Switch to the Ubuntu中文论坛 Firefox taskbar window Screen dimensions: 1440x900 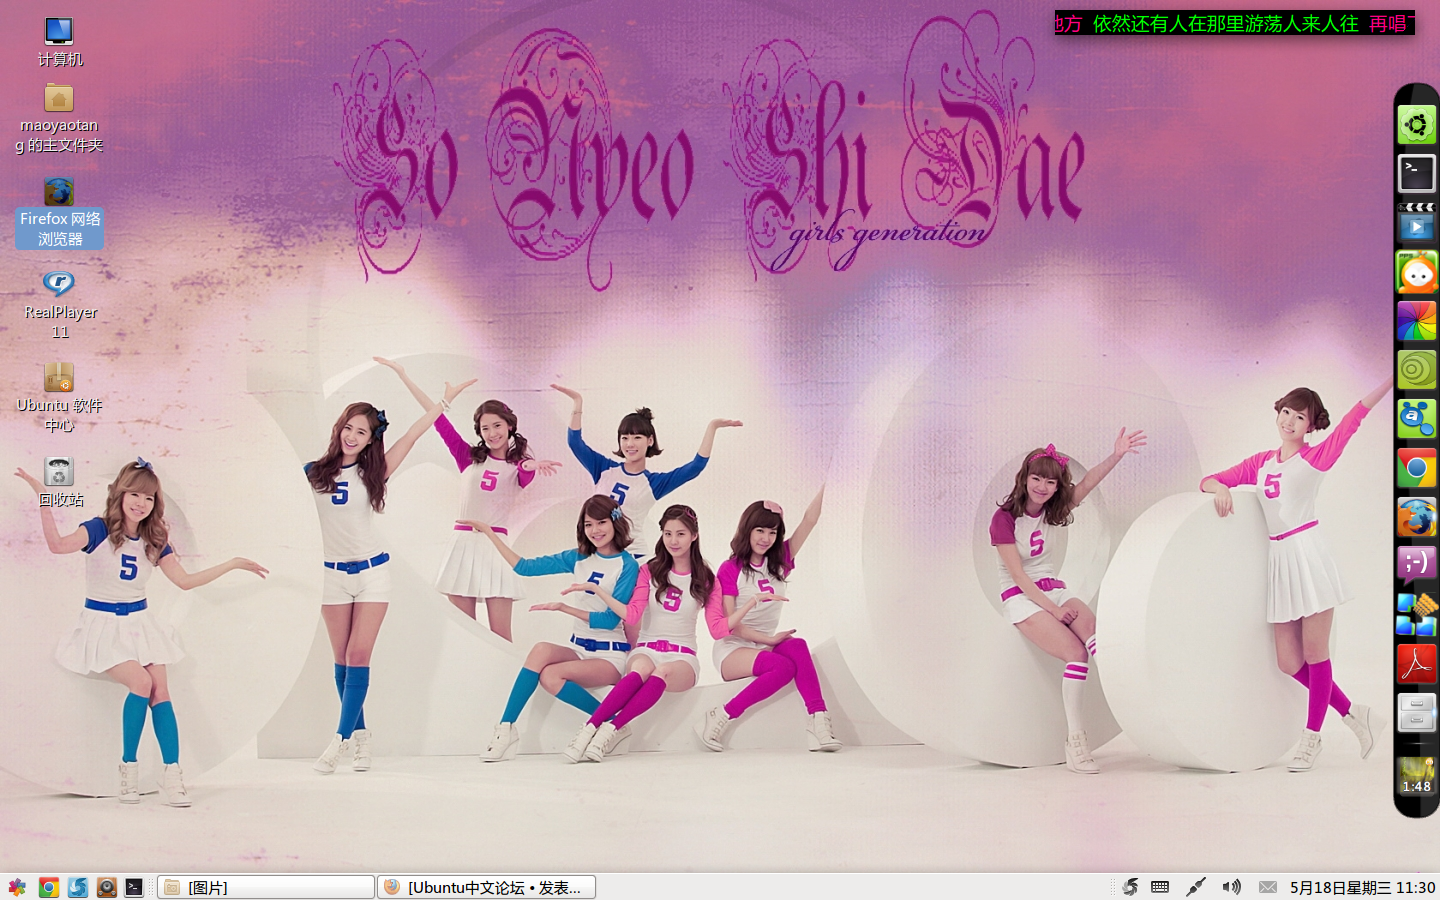pyautogui.click(x=486, y=887)
